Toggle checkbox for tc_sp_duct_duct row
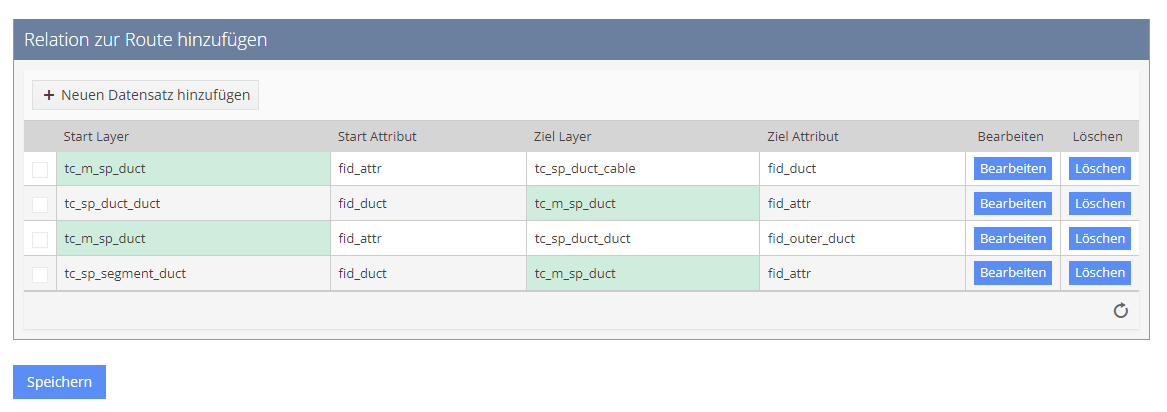 tap(40, 205)
